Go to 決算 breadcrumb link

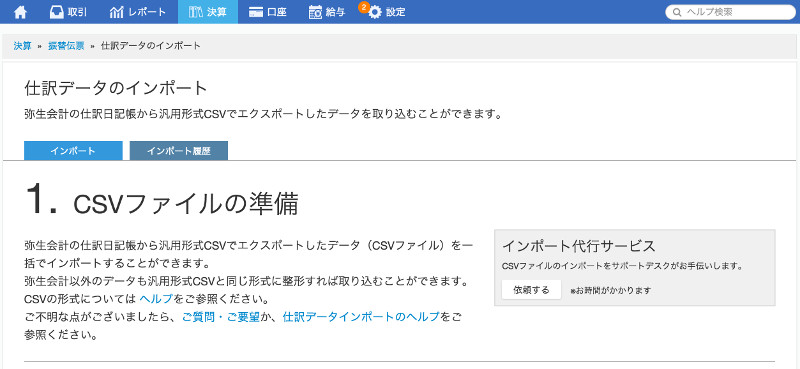click(x=22, y=46)
